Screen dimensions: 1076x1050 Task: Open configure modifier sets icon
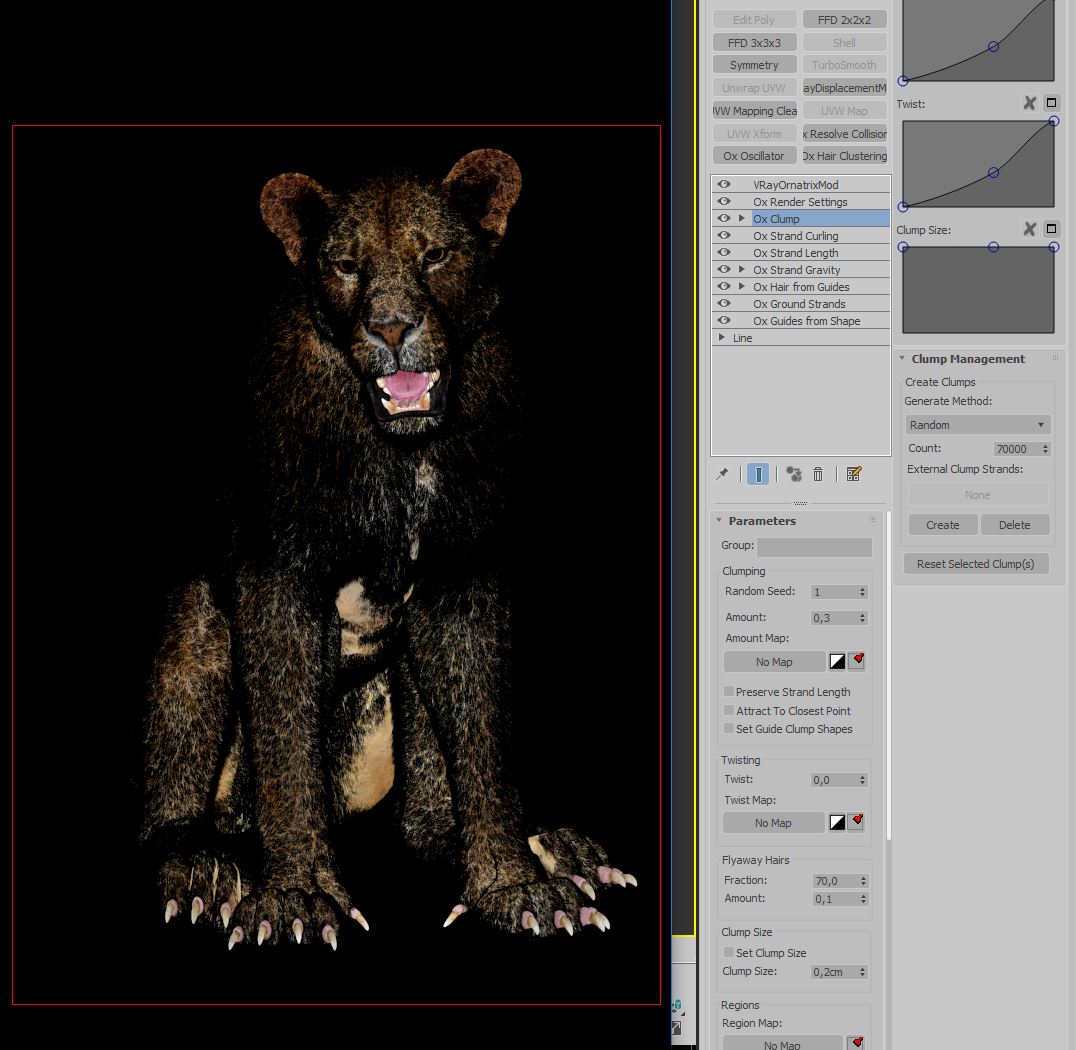(x=853, y=474)
